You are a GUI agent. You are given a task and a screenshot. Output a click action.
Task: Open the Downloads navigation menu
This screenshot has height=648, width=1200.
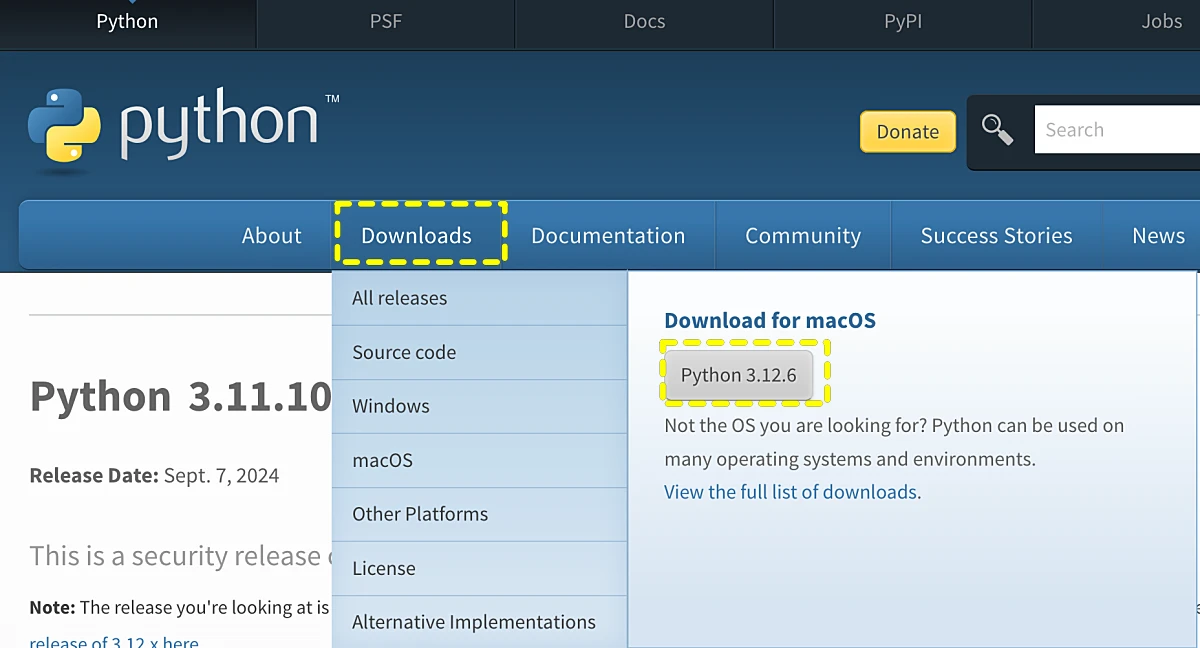coord(416,236)
